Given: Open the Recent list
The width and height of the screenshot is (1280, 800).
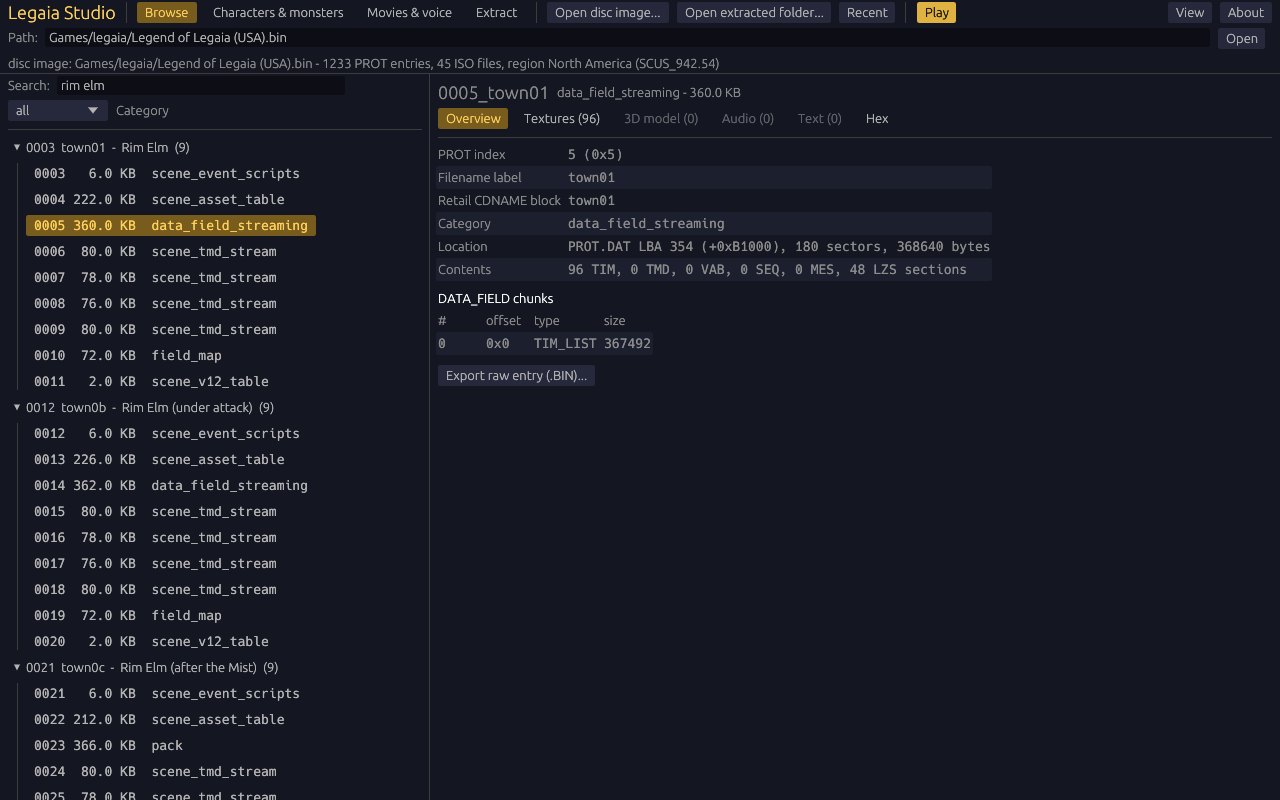Looking at the screenshot, I should [x=867, y=12].
